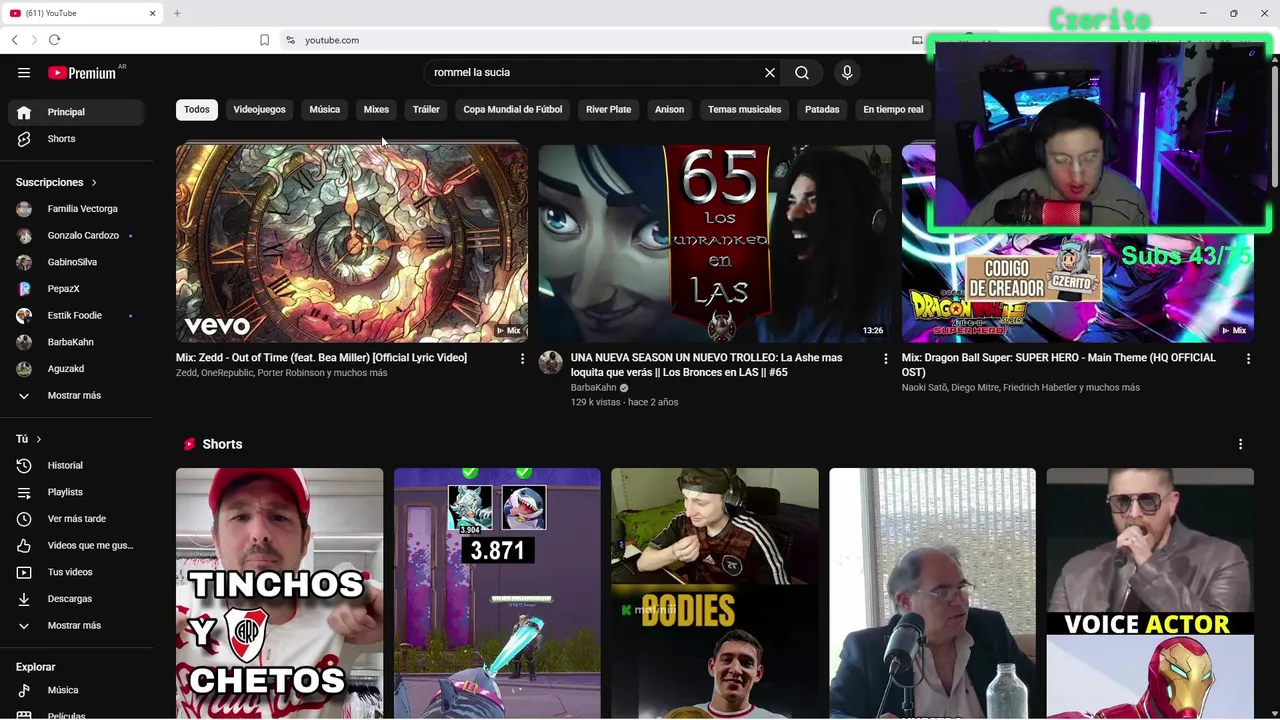The height and width of the screenshot is (720, 1280).
Task: Select the Todos filter chip
Action: pos(197,109)
